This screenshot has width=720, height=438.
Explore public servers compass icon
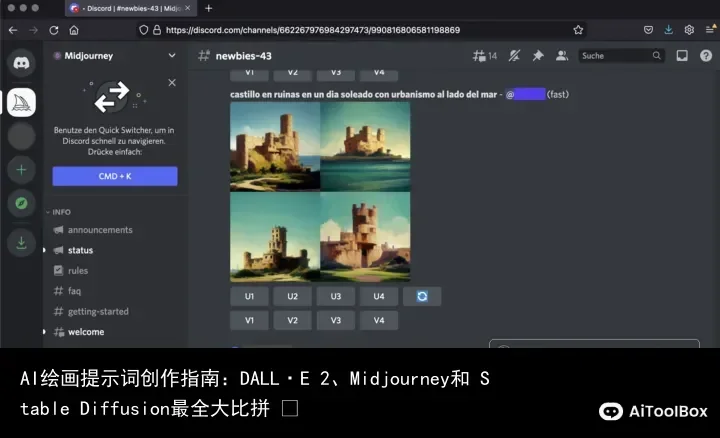click(21, 203)
